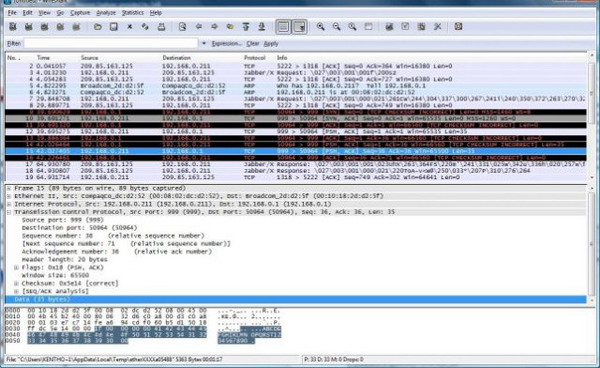Expand the Flags: 0x18 (PSH, ACK) node
600x368 pixels.
16,267
